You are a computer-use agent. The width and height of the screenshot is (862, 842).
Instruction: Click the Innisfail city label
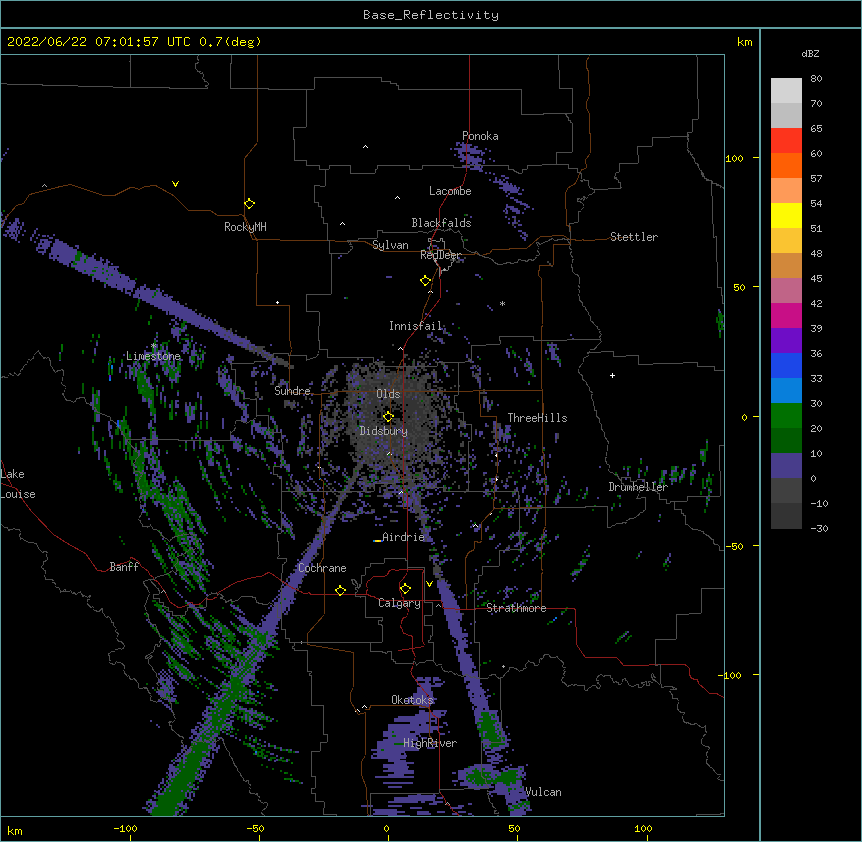pyautogui.click(x=415, y=326)
